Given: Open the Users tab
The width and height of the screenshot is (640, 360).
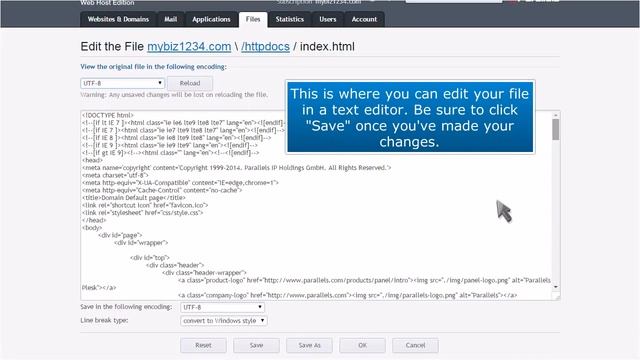Looking at the screenshot, I should [328, 19].
